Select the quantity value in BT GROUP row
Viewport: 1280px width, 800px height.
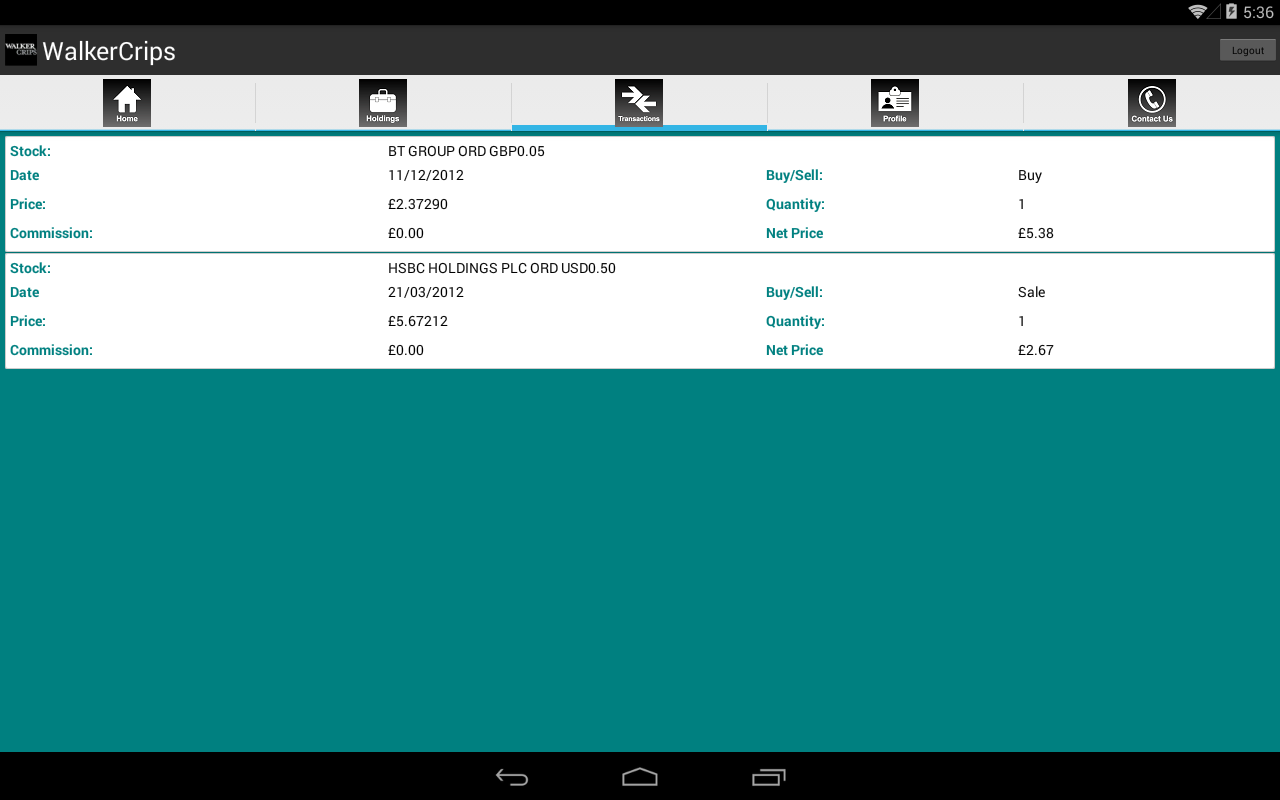[1022, 204]
